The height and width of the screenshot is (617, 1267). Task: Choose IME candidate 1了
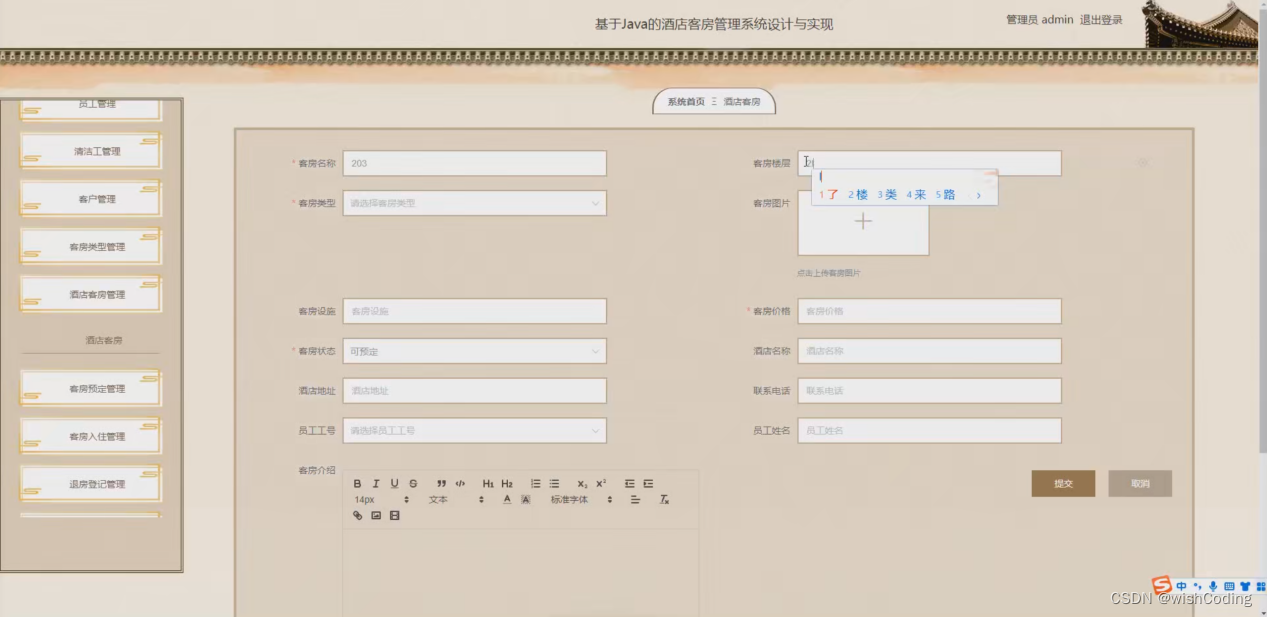click(x=829, y=195)
